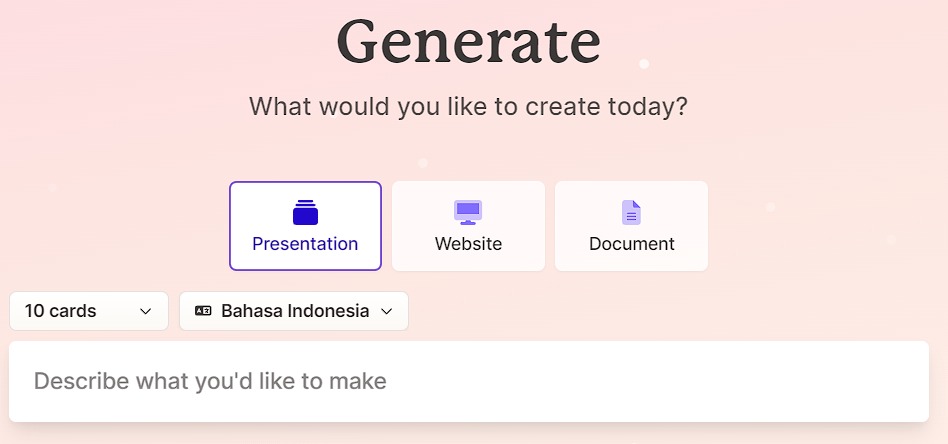Click the language translate icon
The width and height of the screenshot is (948, 444).
[x=203, y=311]
